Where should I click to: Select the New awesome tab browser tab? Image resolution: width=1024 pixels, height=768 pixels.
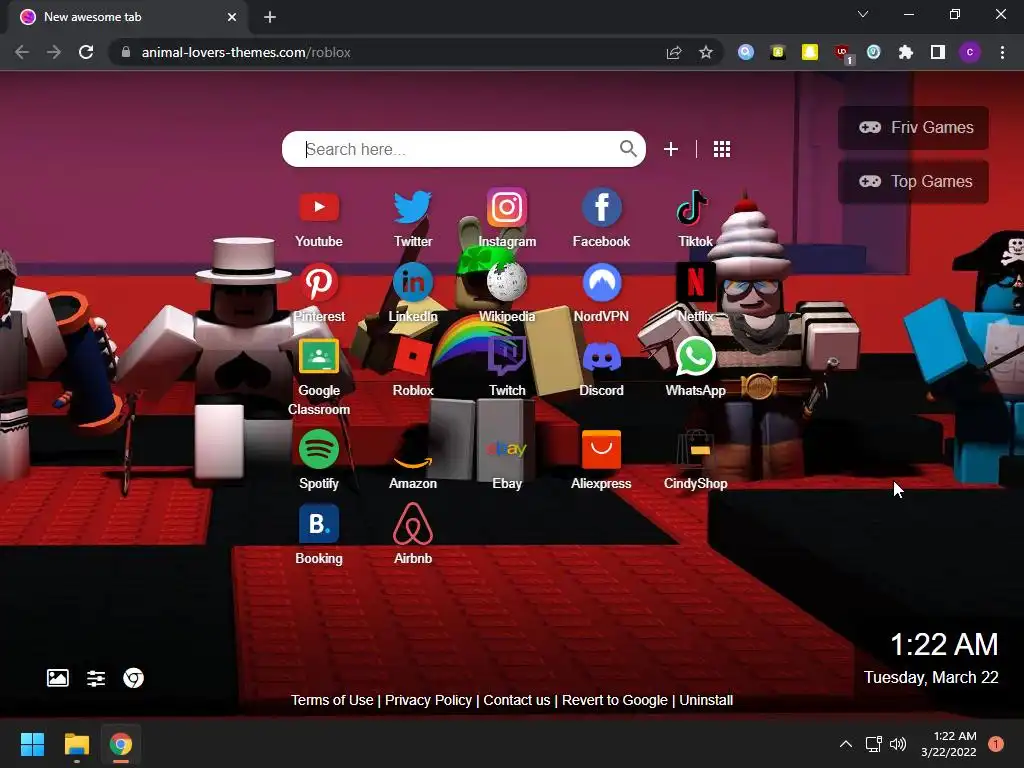click(127, 17)
